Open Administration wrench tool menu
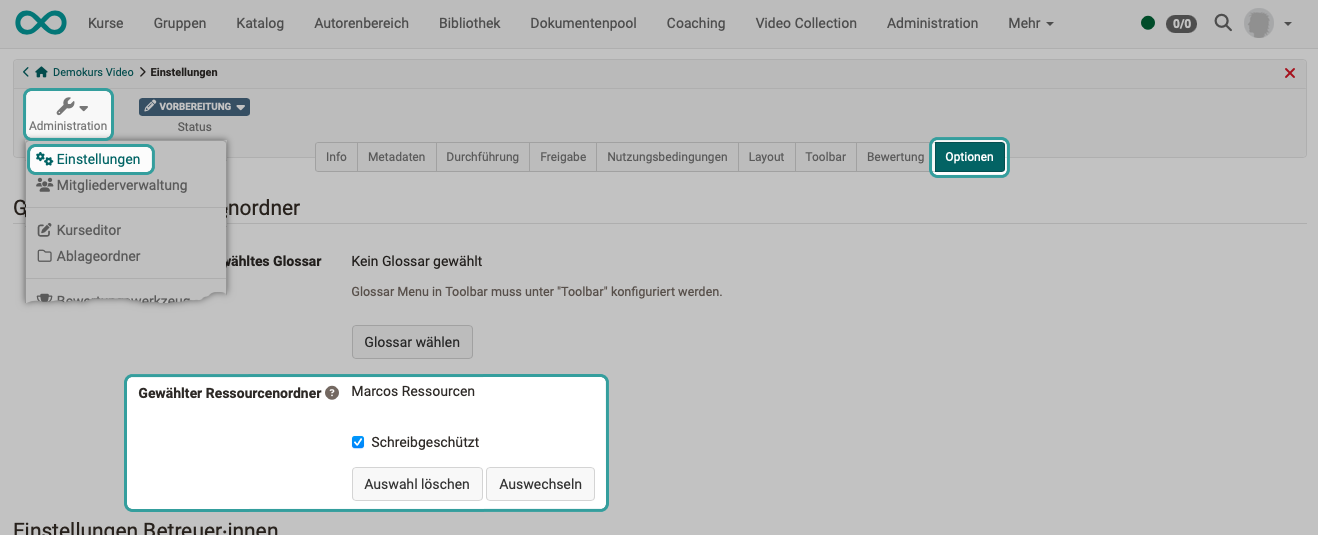 [x=68, y=114]
